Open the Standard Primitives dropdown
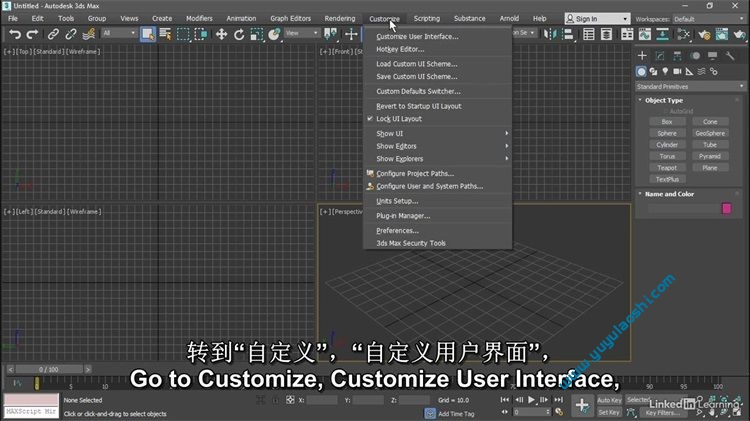 (690, 87)
